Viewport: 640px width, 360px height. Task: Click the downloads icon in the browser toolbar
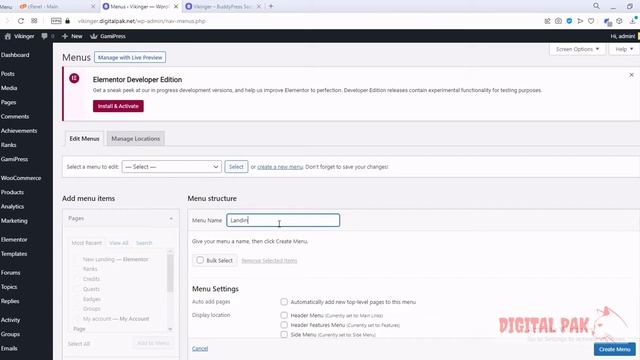(633, 21)
